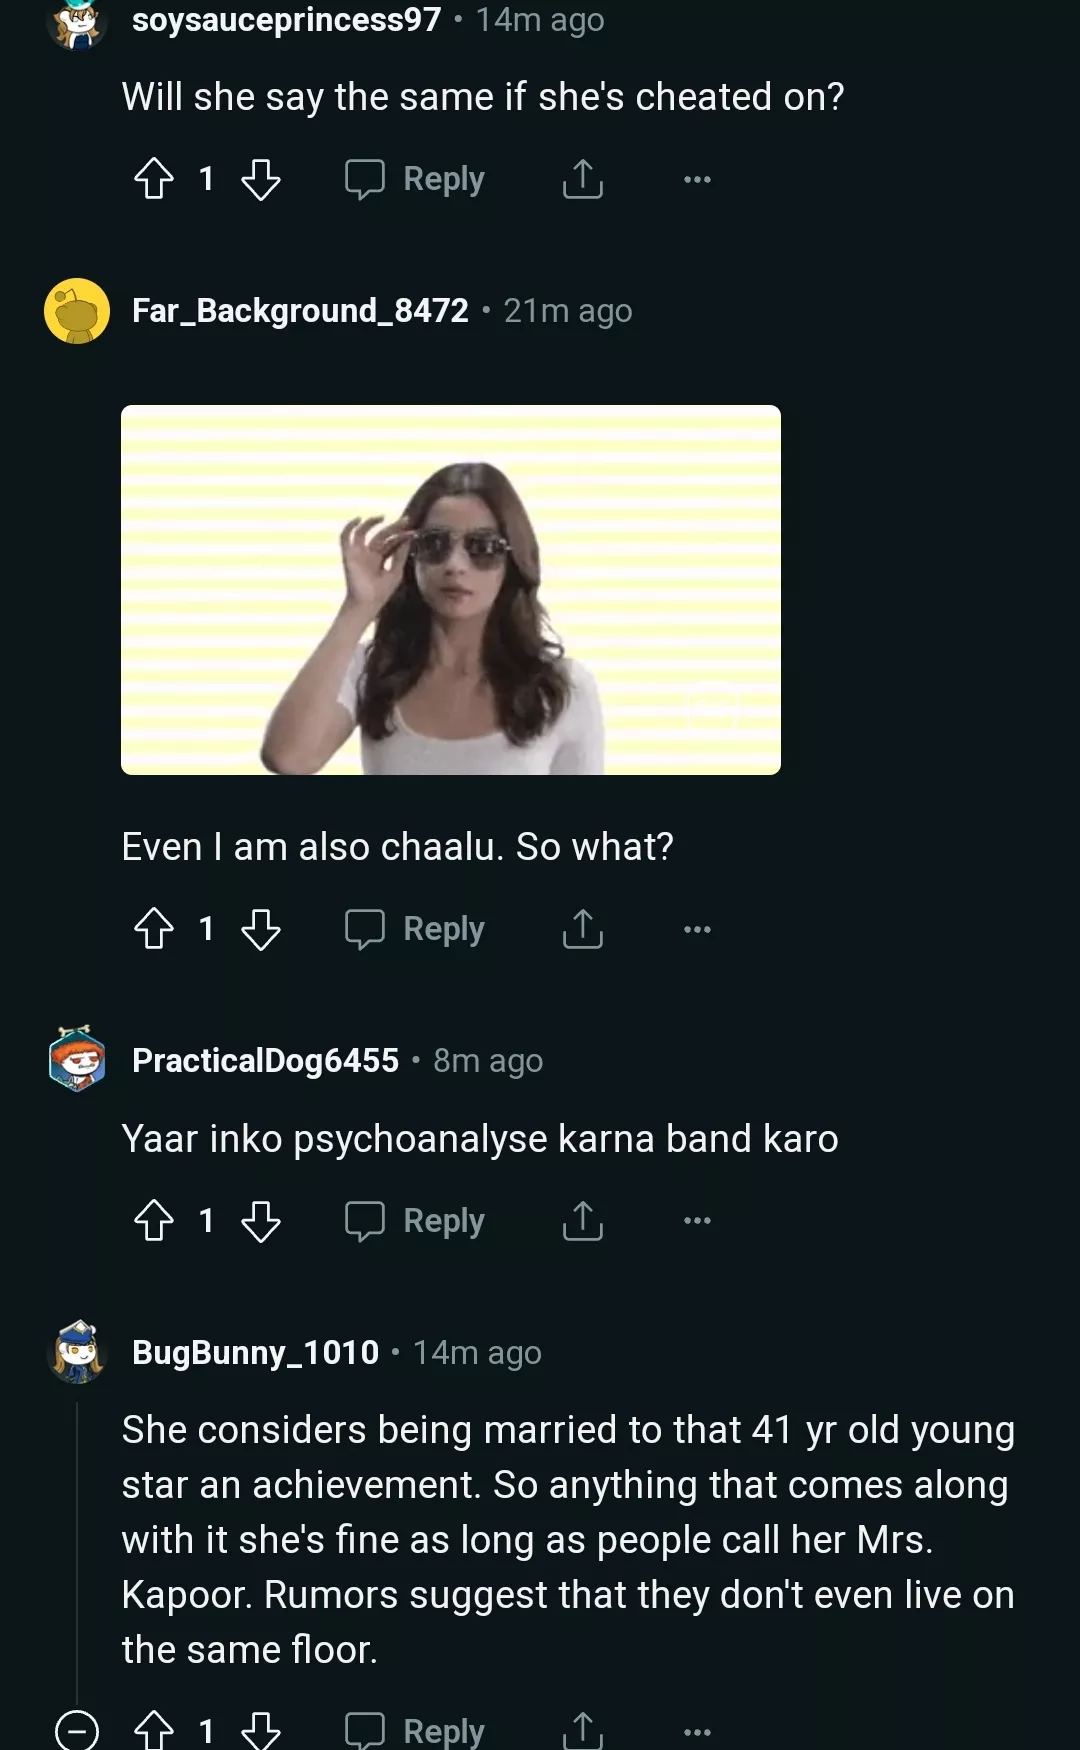Visit PracticalDog6455's profile via username
The width and height of the screenshot is (1080, 1750).
coord(265,1060)
